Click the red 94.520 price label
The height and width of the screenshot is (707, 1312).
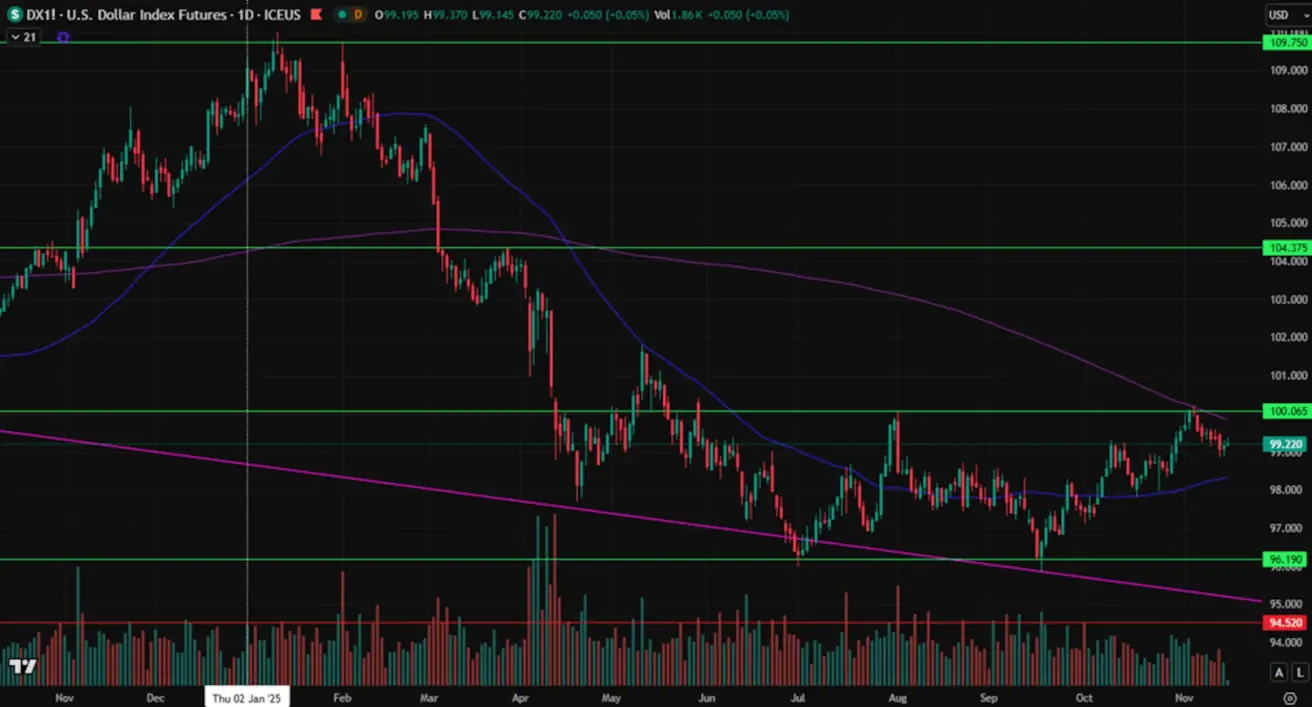[x=1286, y=623]
